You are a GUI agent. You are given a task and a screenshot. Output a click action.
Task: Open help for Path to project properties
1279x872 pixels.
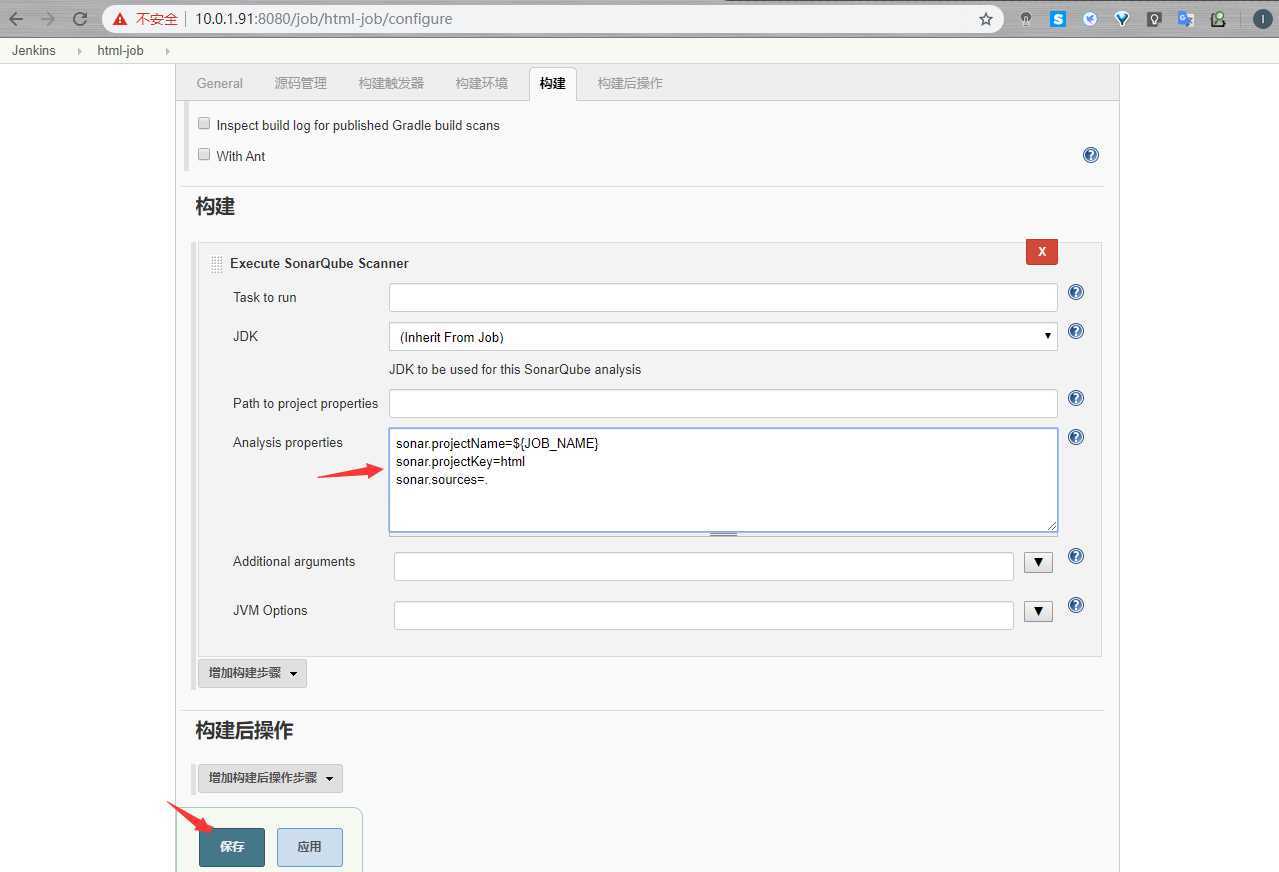[x=1076, y=398]
